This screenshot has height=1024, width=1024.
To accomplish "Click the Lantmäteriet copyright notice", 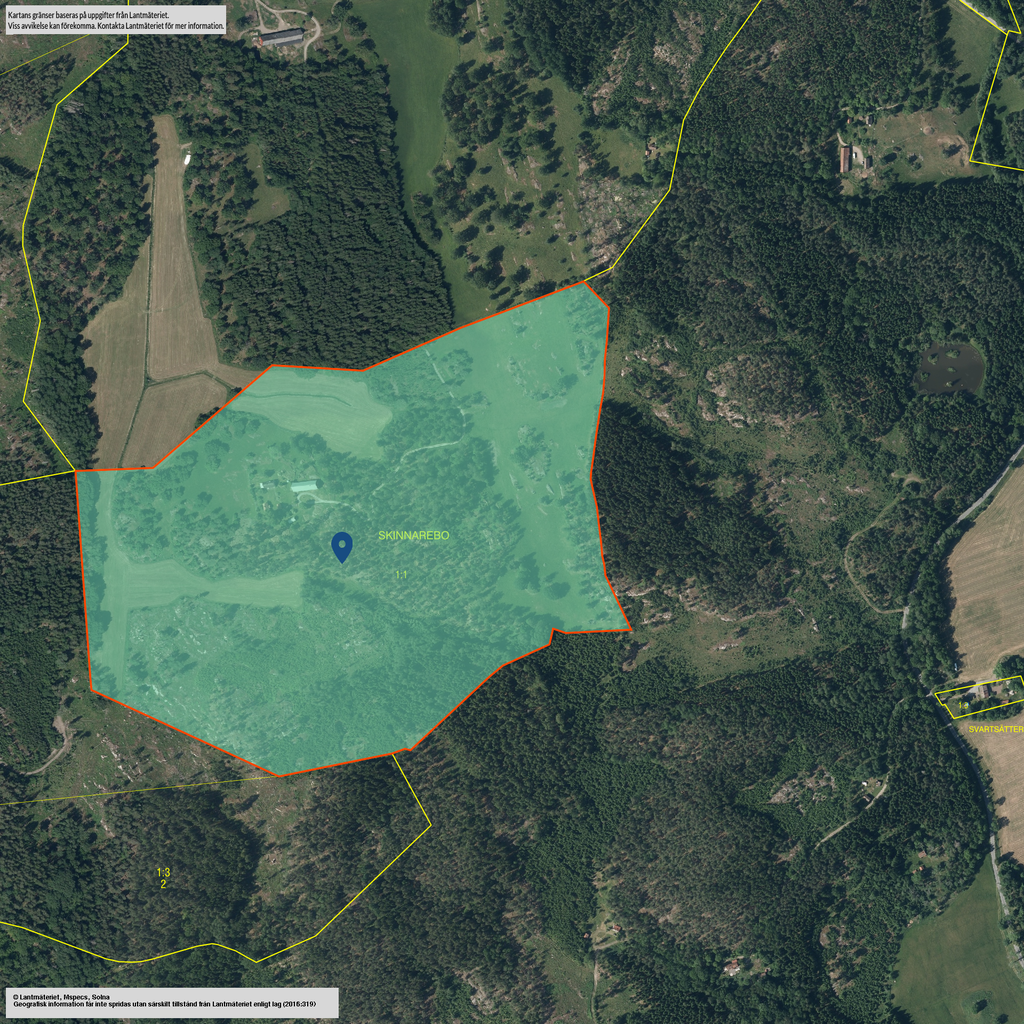I will [x=170, y=1002].
